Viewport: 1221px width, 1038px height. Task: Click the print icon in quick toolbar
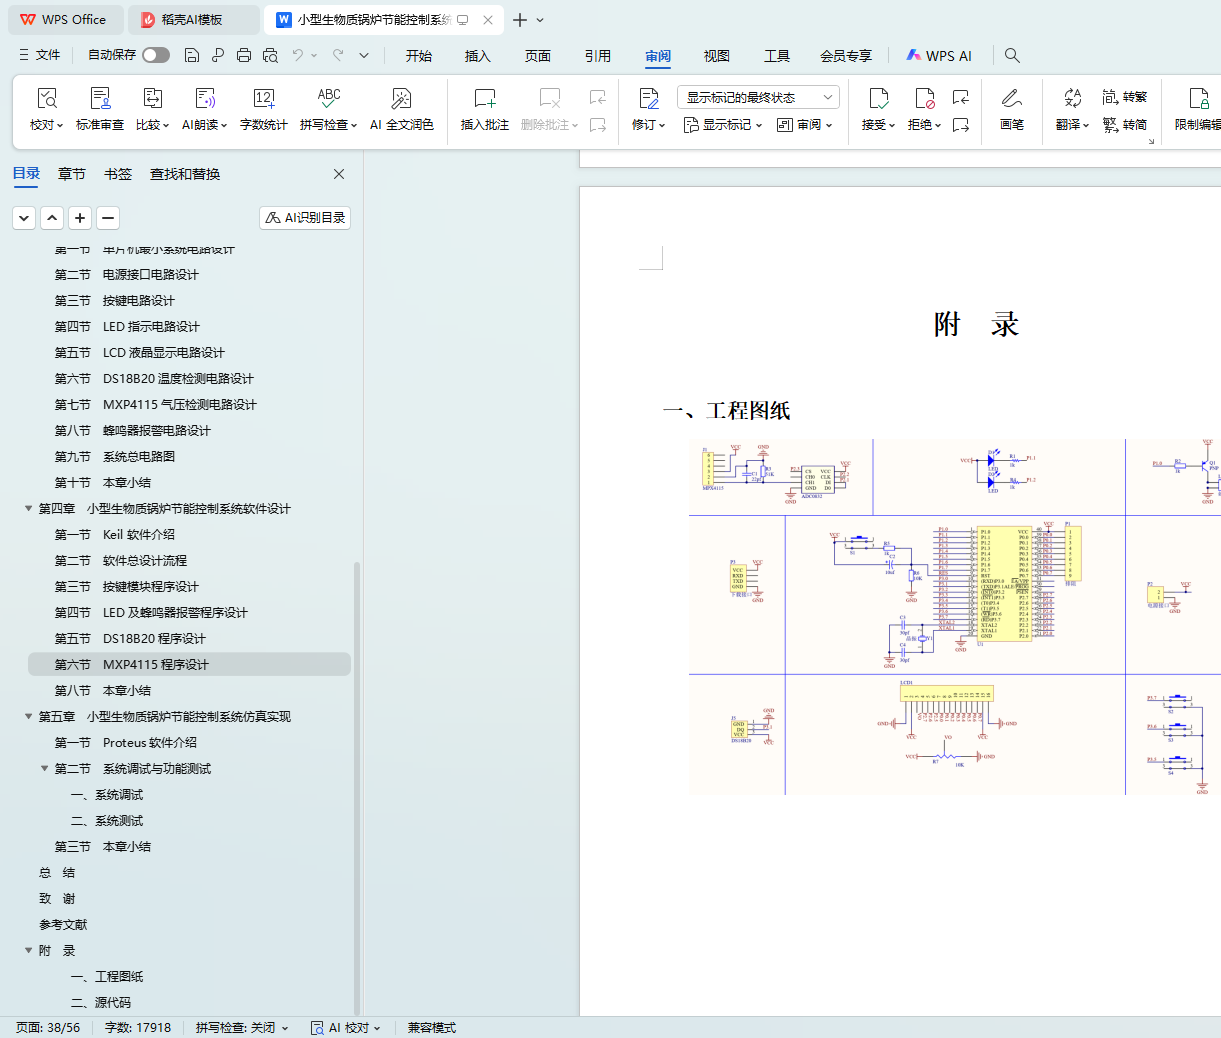pos(244,55)
